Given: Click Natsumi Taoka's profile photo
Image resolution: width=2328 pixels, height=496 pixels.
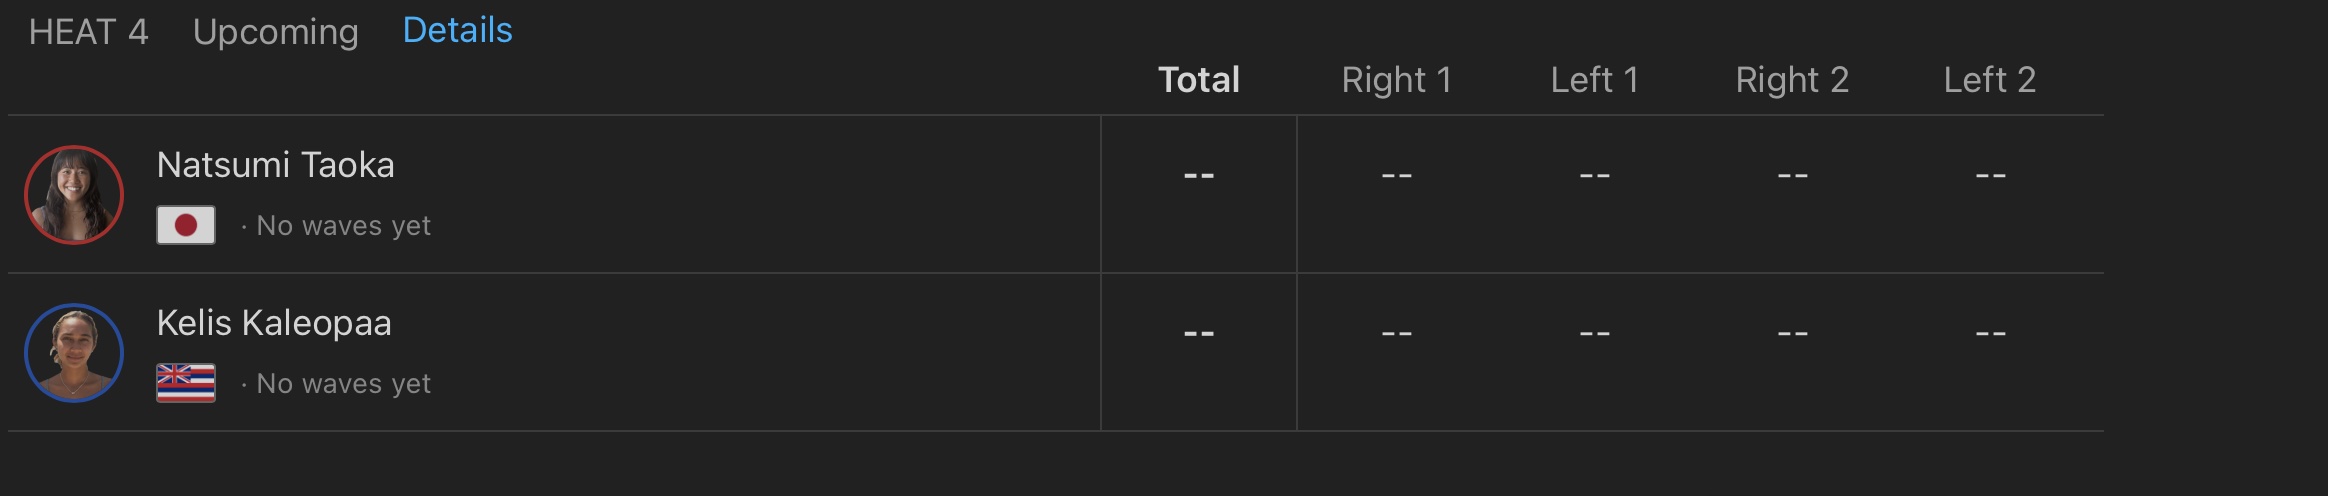Looking at the screenshot, I should pos(74,195).
